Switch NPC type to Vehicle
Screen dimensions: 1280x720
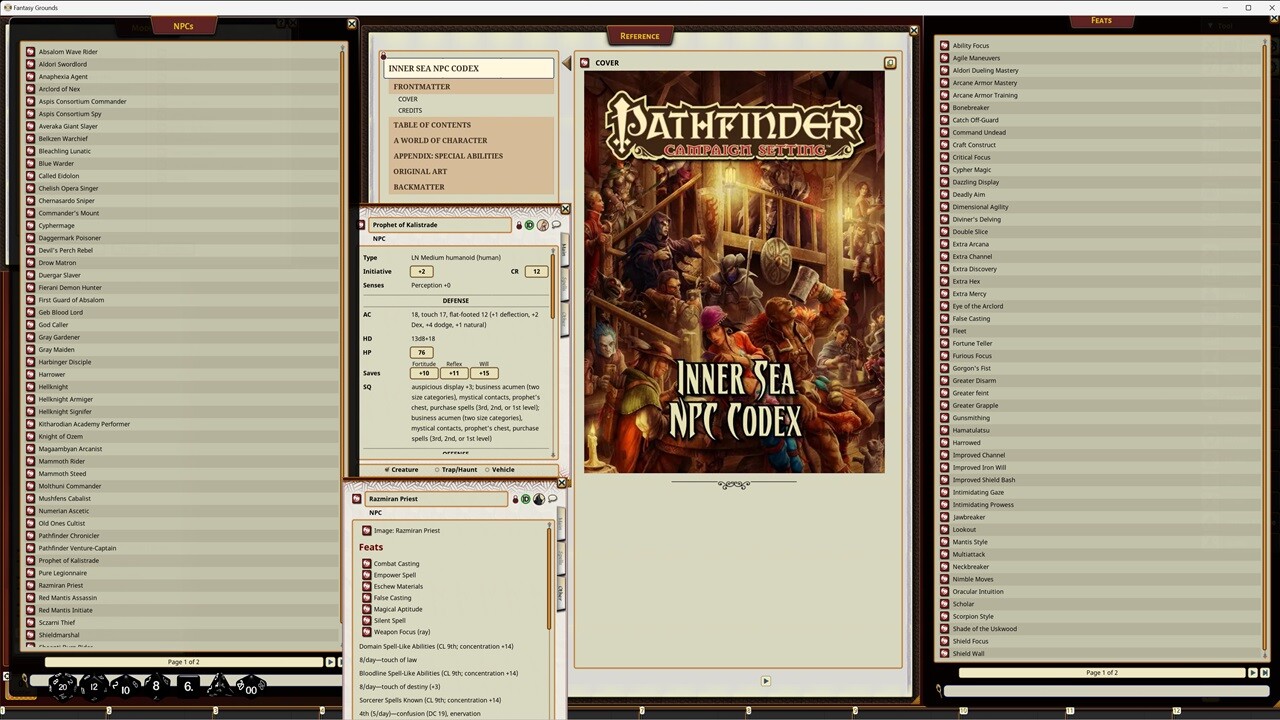487,470
